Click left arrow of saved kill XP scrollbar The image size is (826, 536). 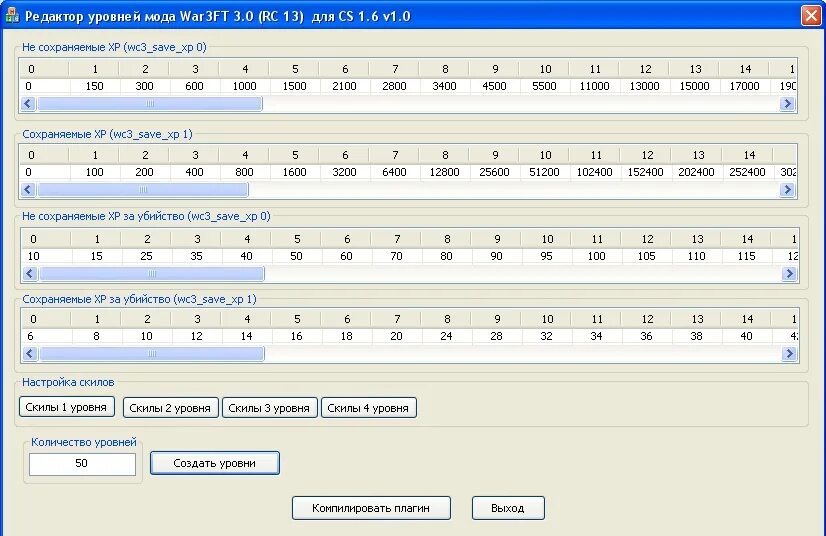[x=30, y=354]
